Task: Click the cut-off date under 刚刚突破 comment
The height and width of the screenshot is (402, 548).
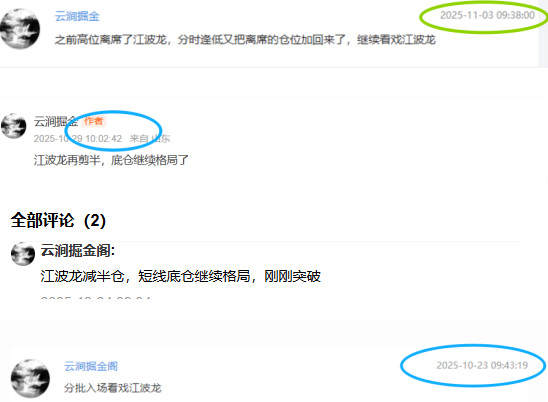Action: pyautogui.click(x=95, y=297)
